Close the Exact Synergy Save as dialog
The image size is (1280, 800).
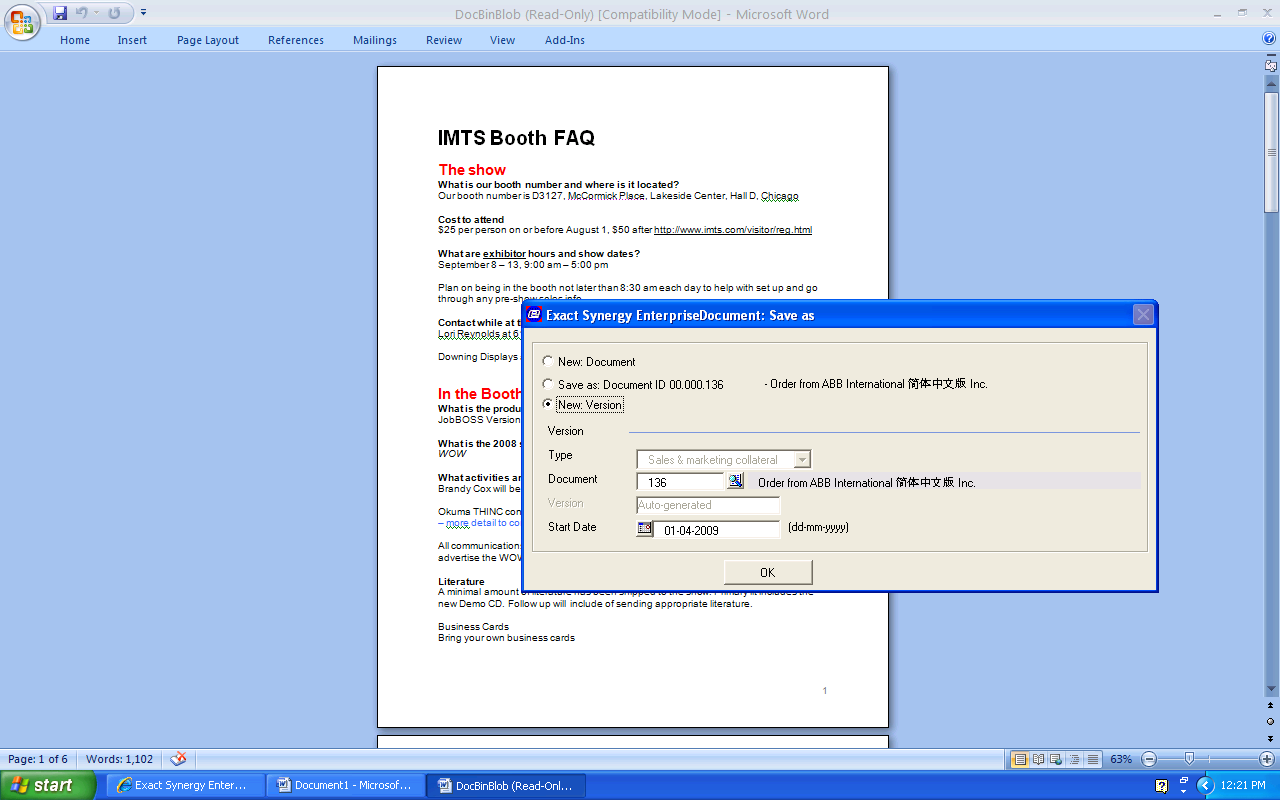pos(1143,315)
